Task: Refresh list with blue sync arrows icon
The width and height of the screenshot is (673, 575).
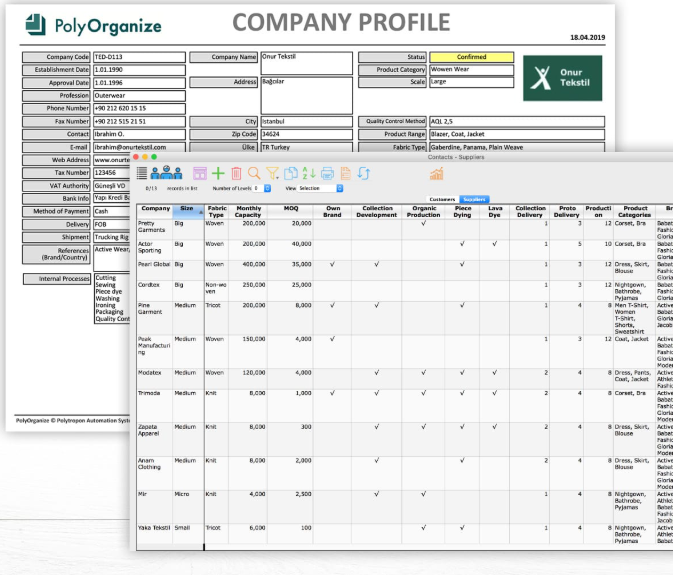Action: [364, 173]
